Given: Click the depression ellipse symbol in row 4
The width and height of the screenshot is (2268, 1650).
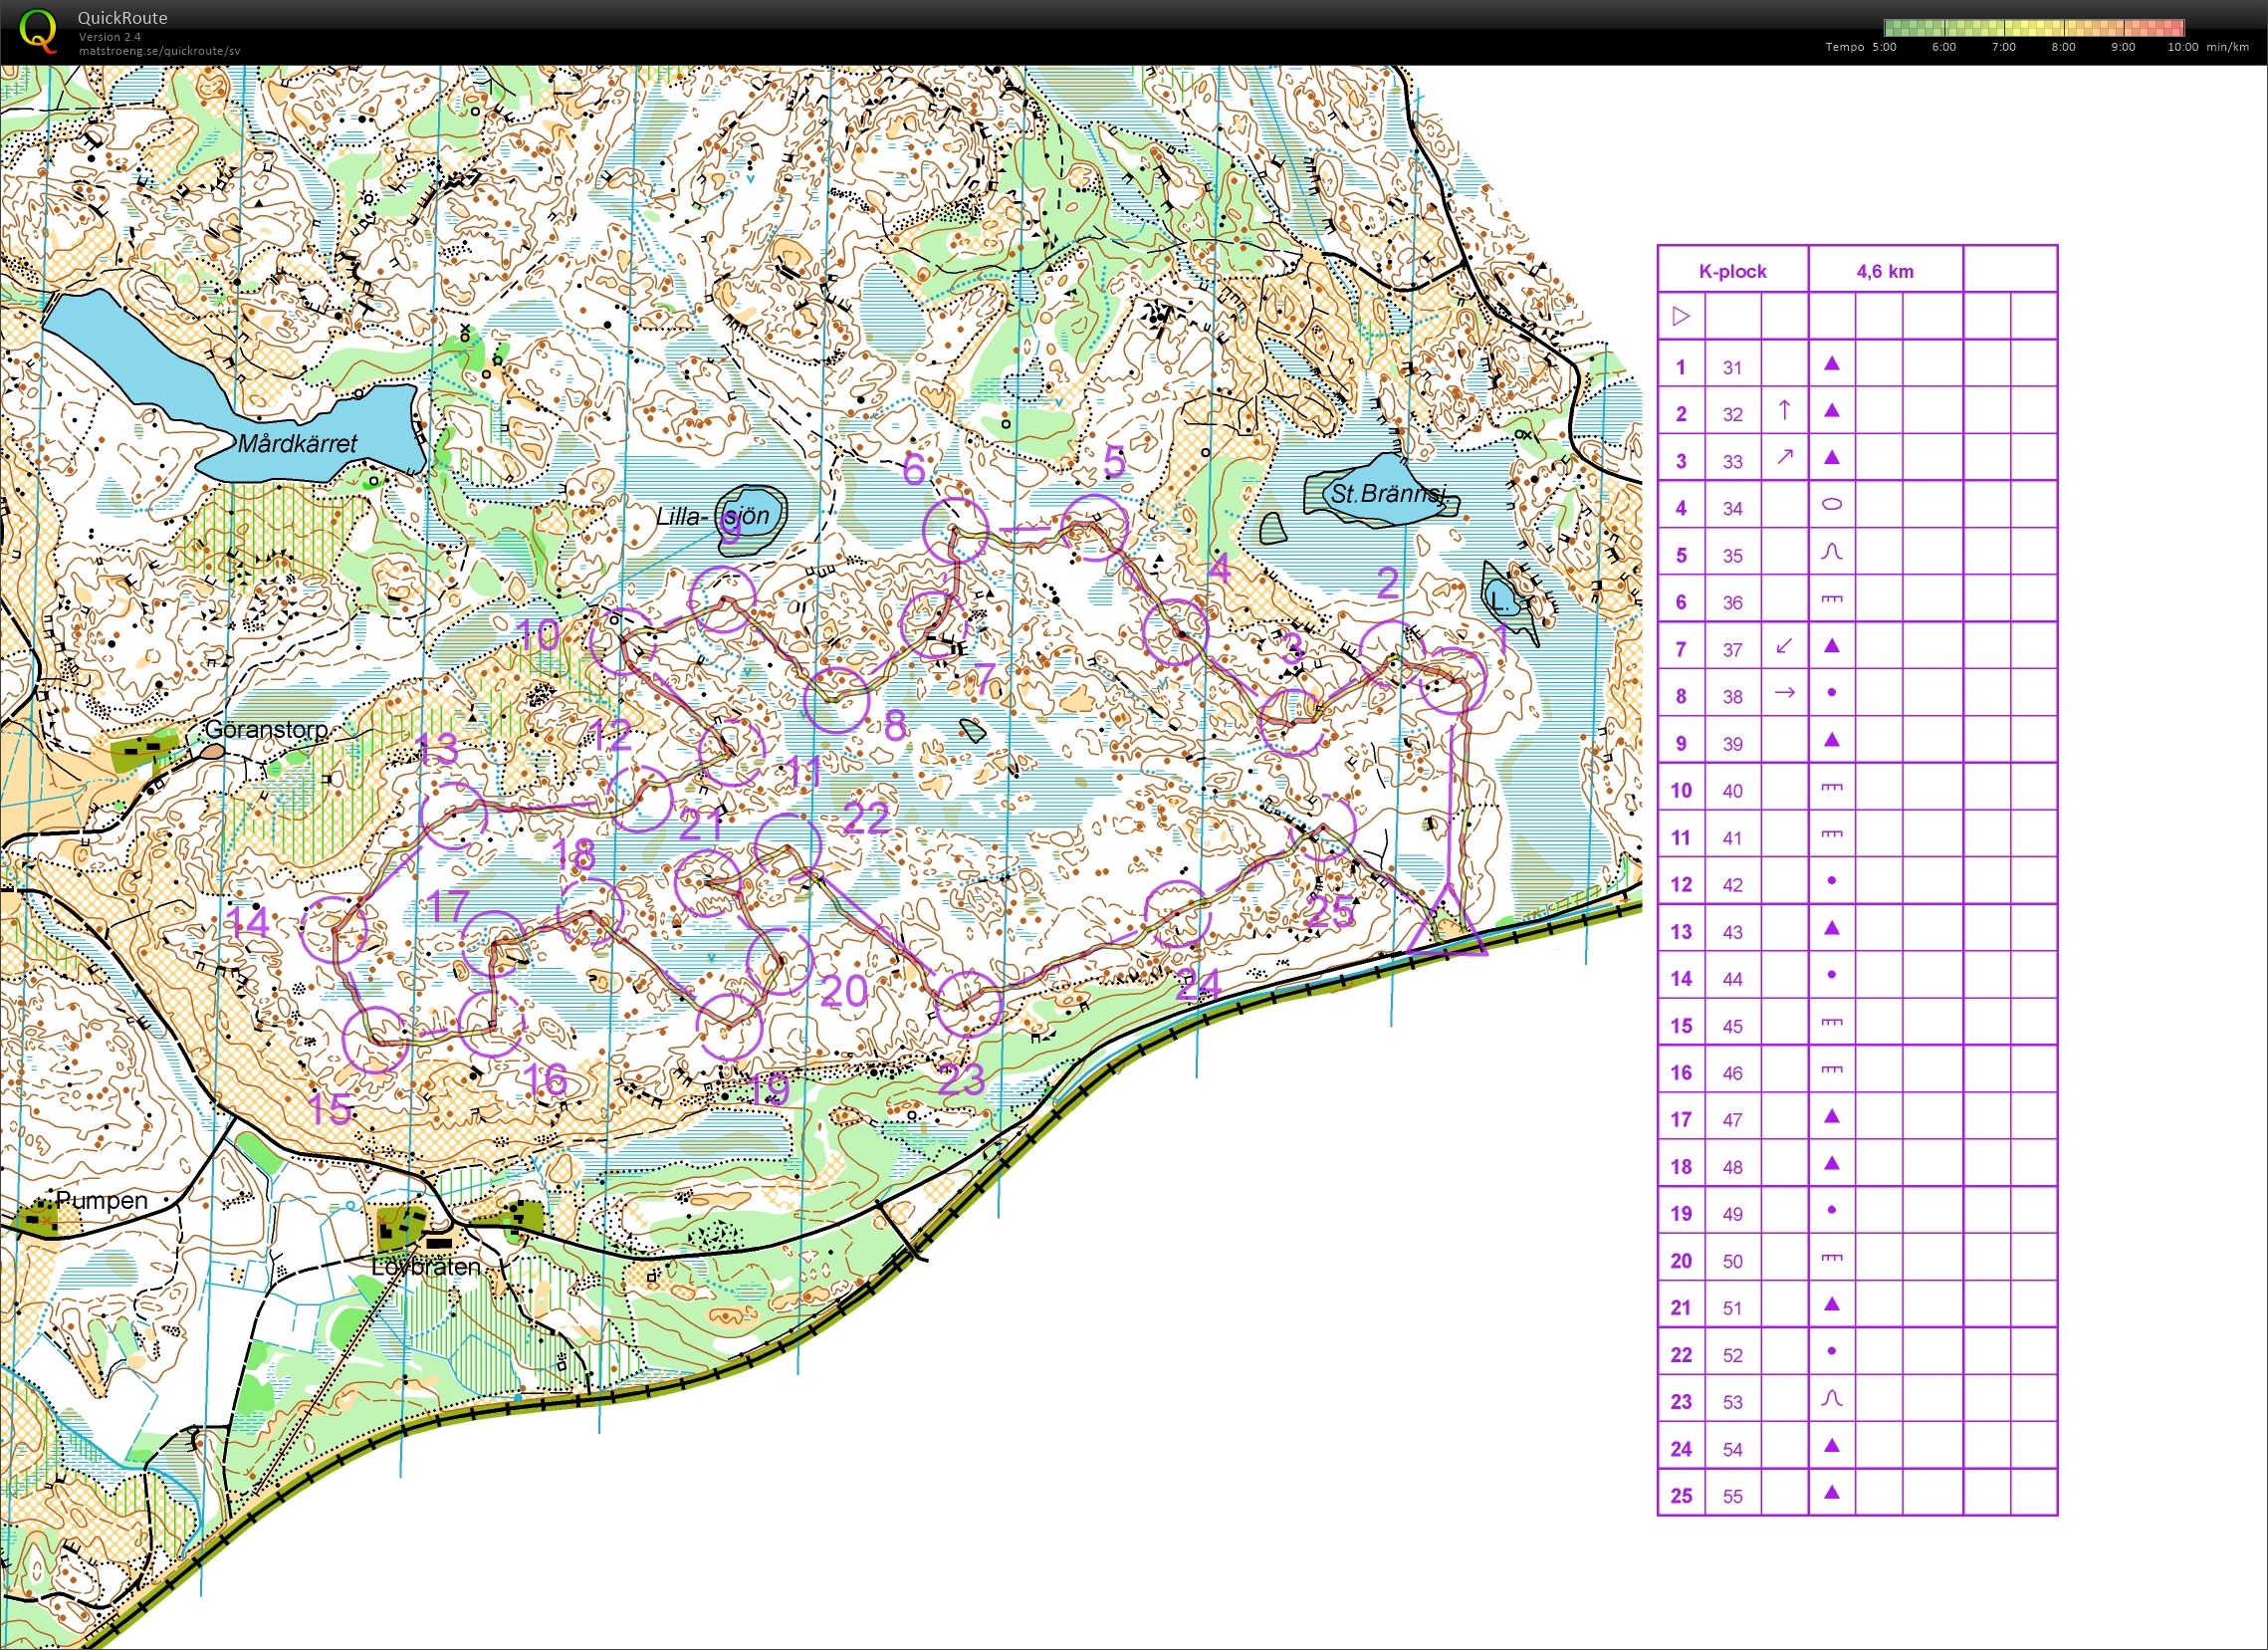Looking at the screenshot, I should coord(1832,505).
